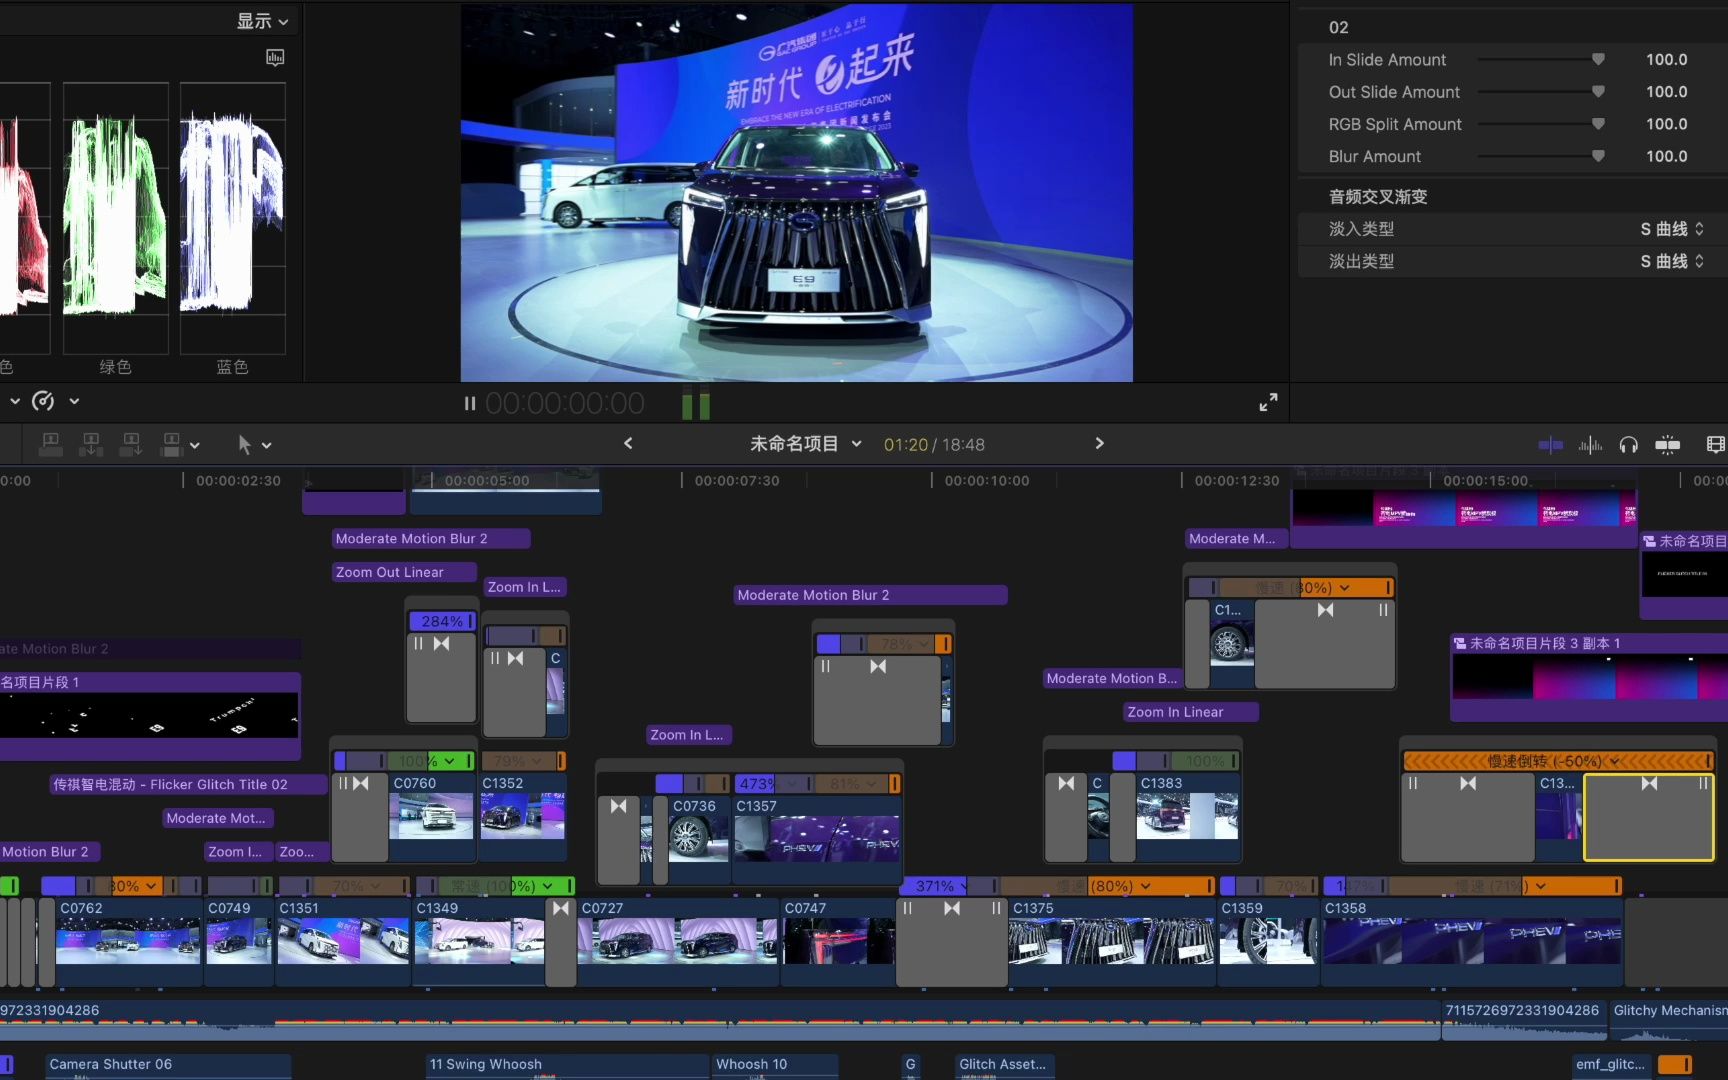The width and height of the screenshot is (1728, 1080).
Task: Enter full screen viewer mode
Action: pyautogui.click(x=1268, y=402)
